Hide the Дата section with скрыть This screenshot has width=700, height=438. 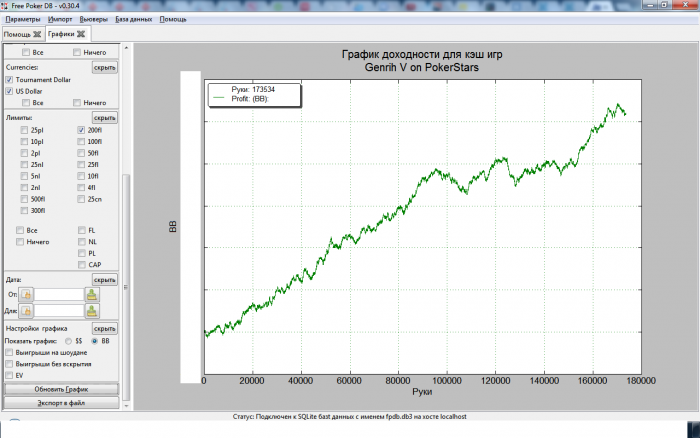(105, 280)
